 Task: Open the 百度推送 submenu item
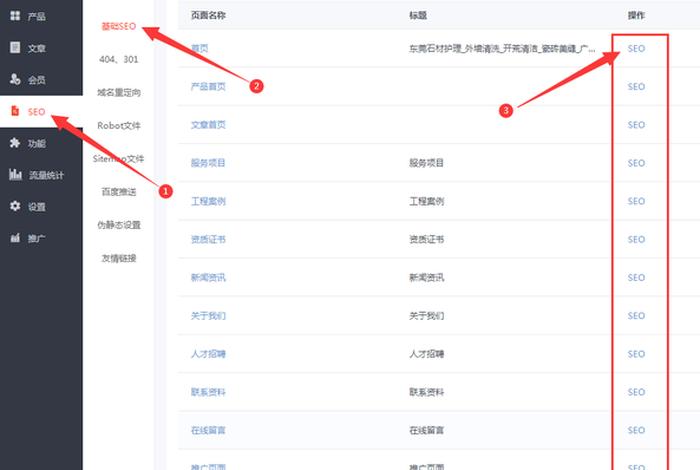tap(119, 192)
